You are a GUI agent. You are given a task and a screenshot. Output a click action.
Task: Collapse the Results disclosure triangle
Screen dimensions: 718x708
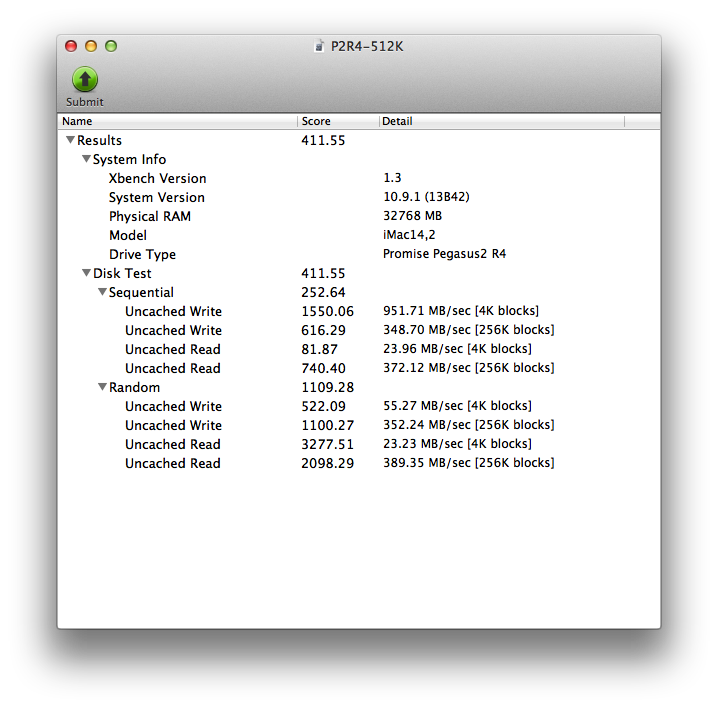click(70, 140)
